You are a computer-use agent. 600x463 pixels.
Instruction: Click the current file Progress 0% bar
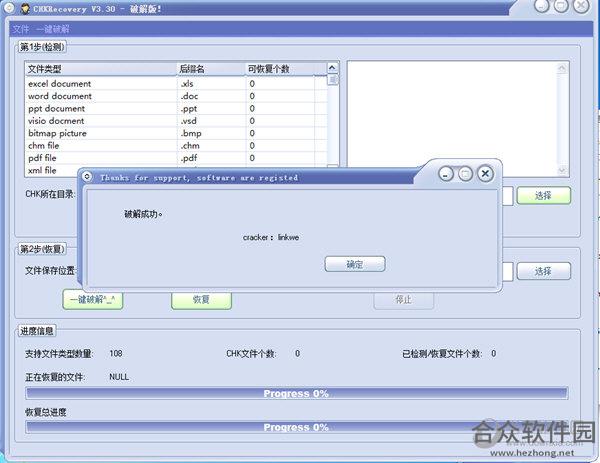pyautogui.click(x=297, y=393)
